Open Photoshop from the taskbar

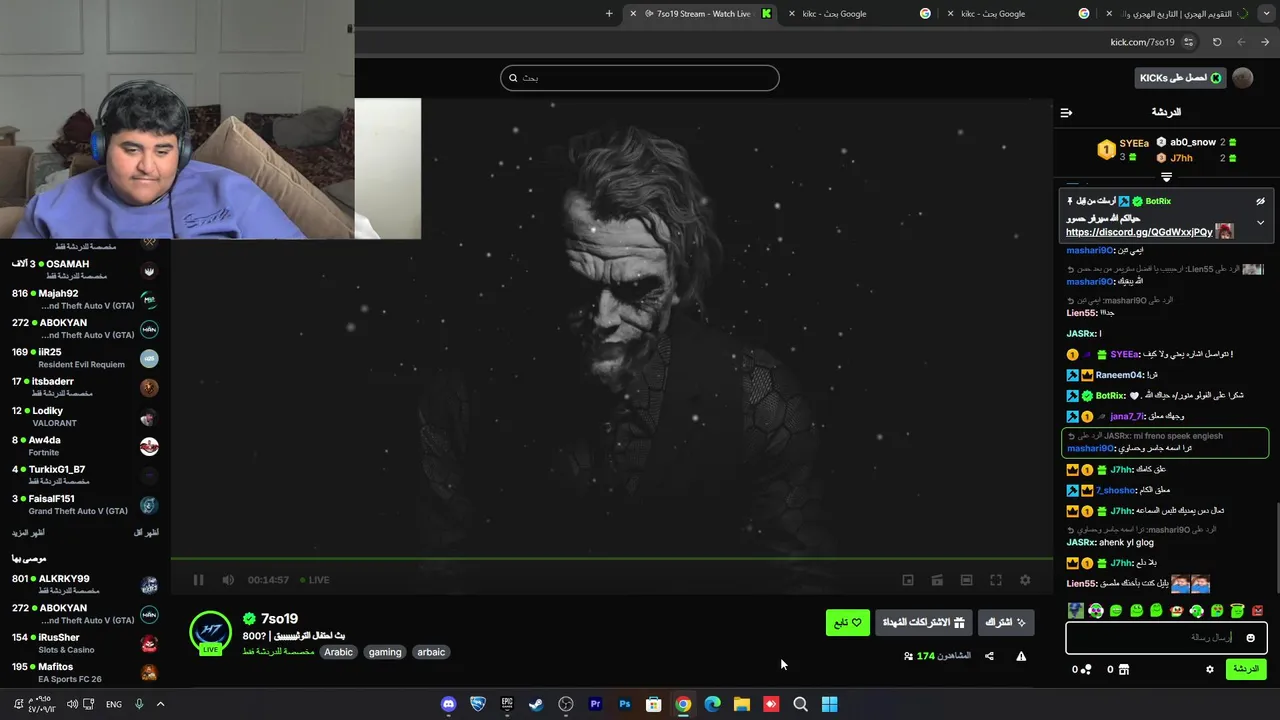coord(624,704)
